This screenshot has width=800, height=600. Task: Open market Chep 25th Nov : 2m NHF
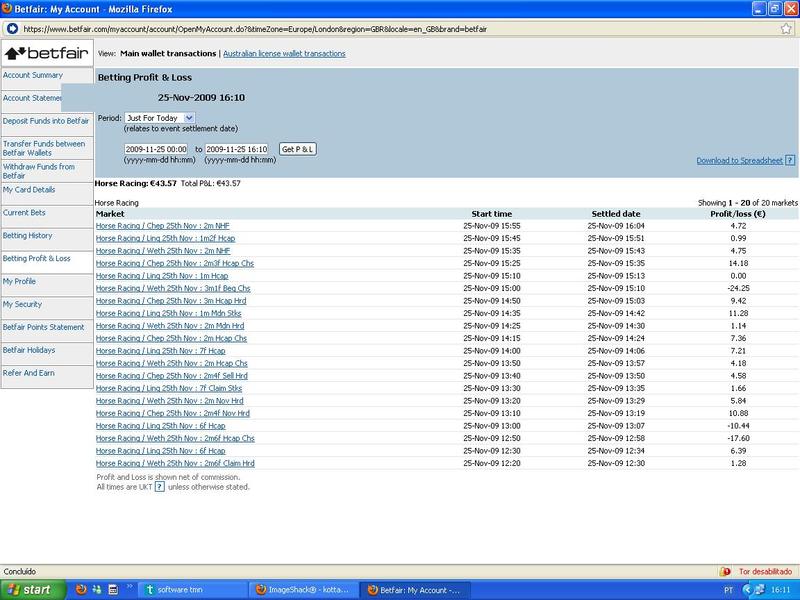162,226
